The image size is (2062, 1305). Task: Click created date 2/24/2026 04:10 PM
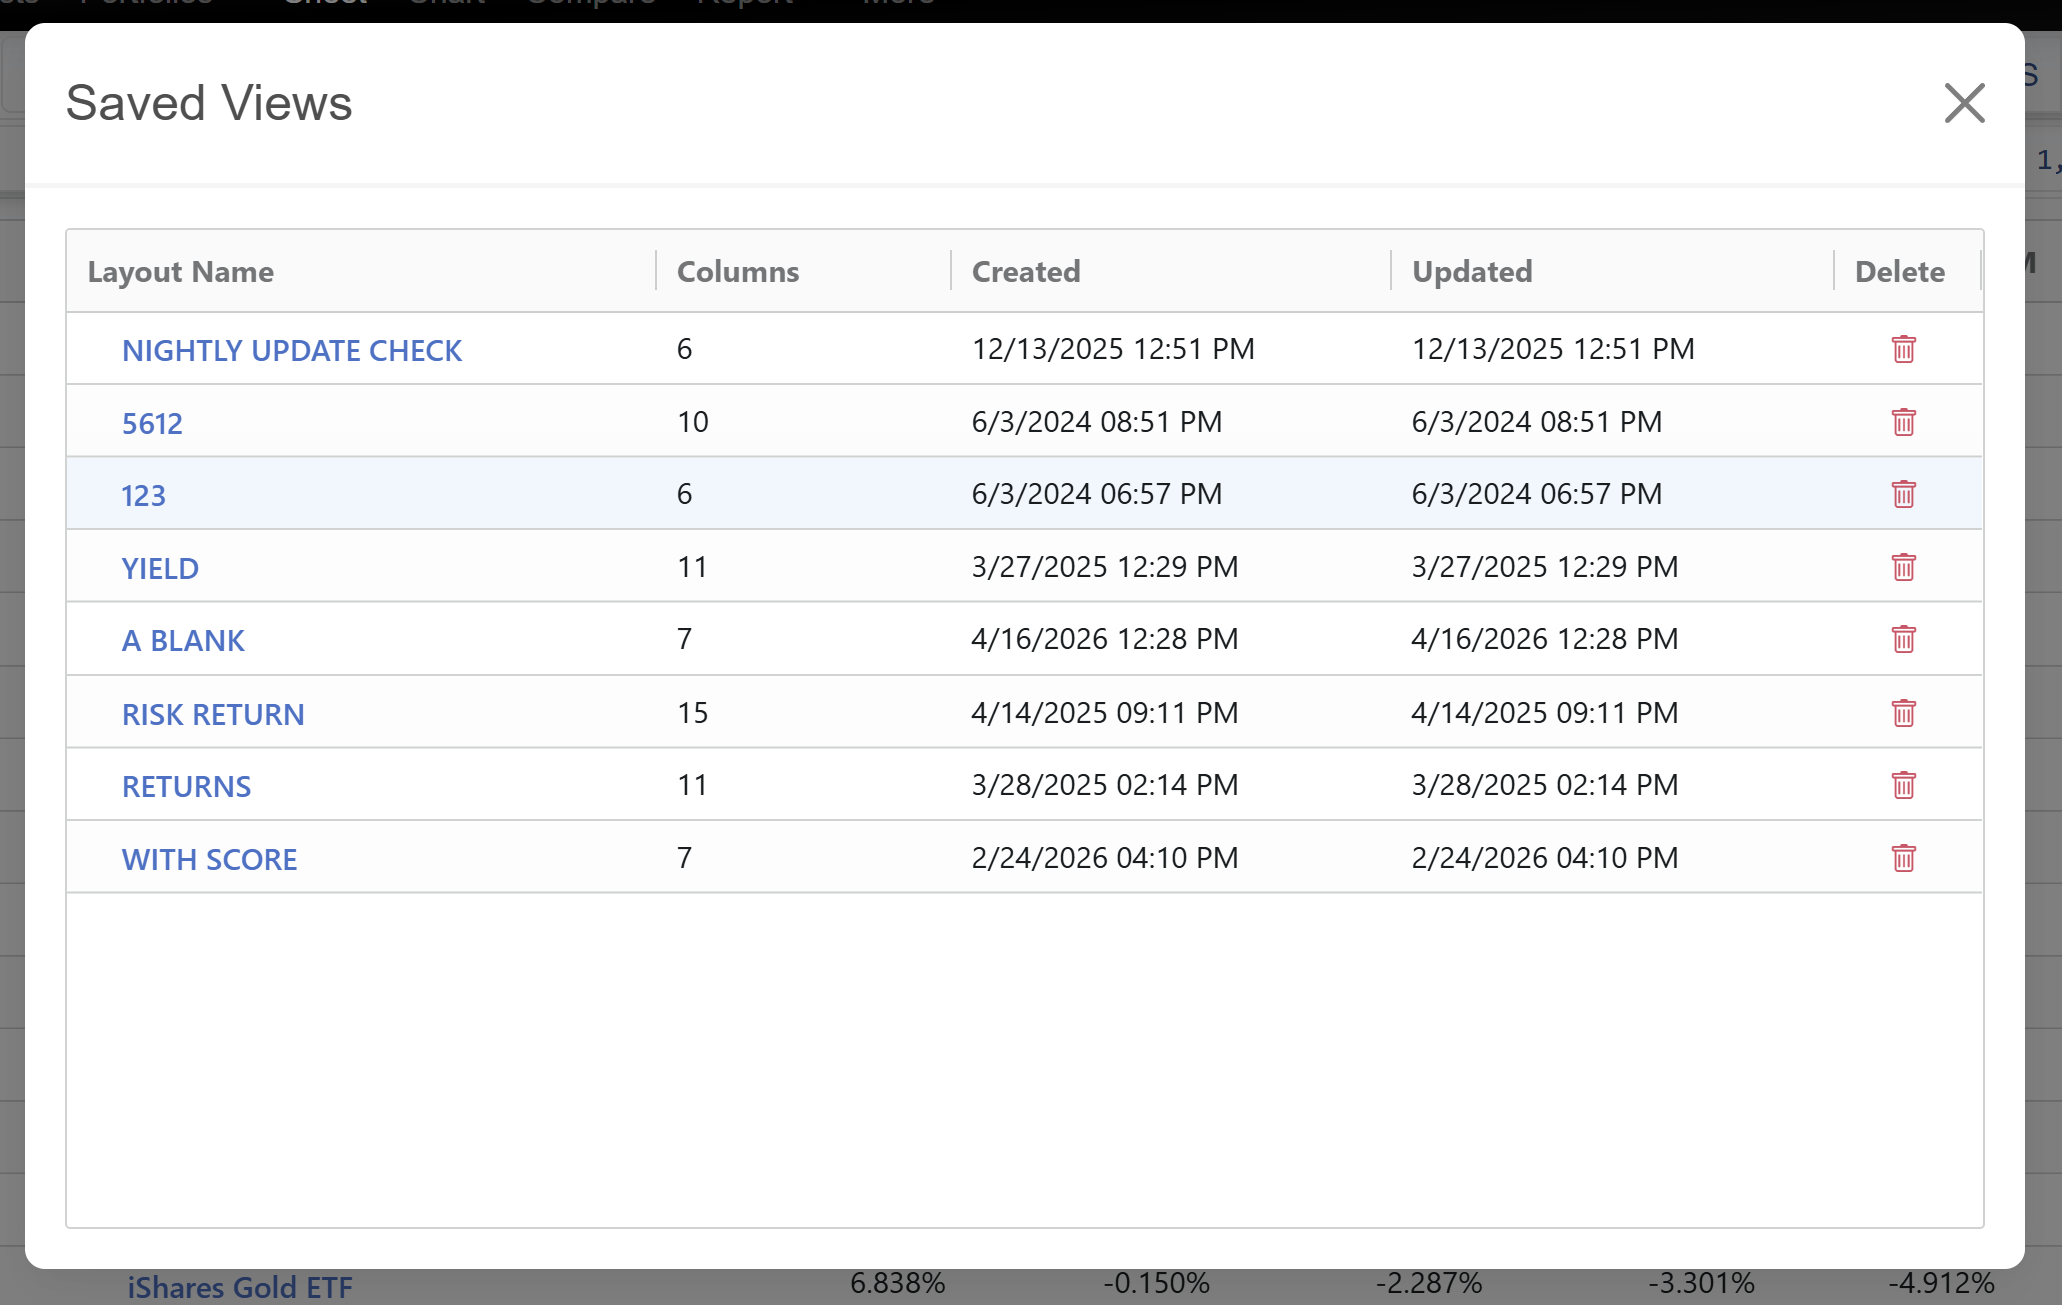tap(1105, 858)
